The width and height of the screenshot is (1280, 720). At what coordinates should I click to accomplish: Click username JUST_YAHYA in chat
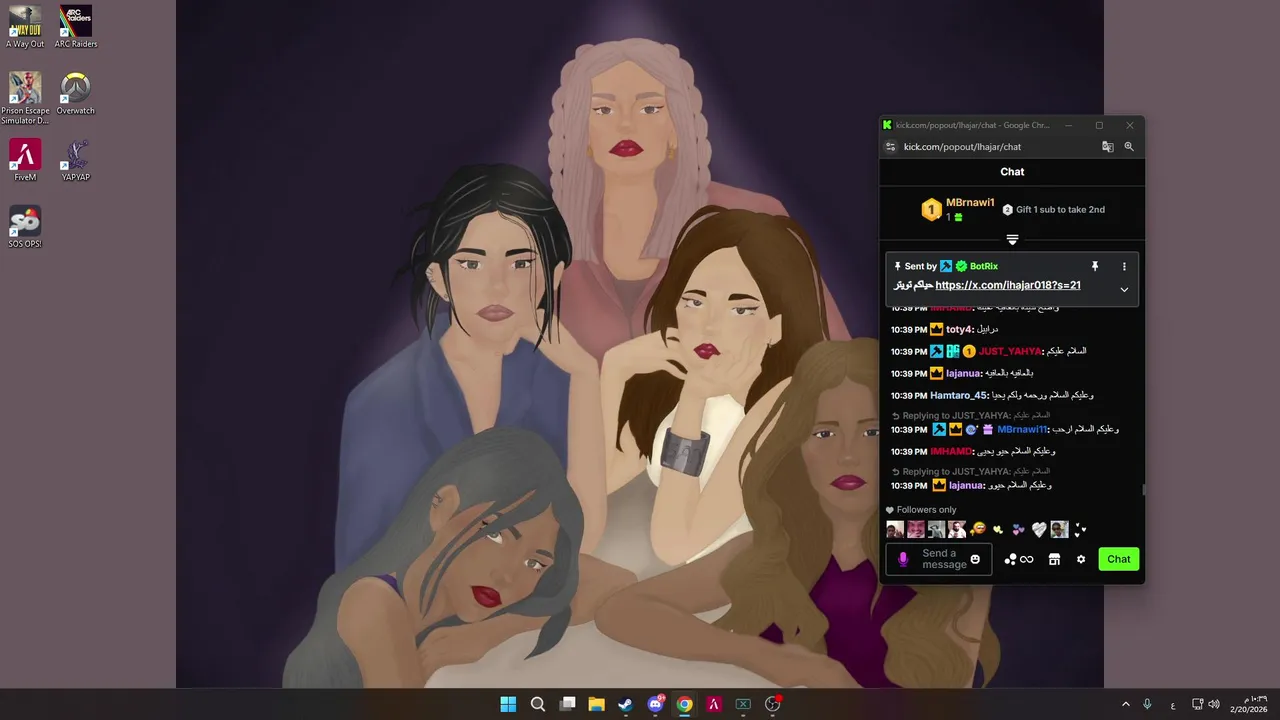tap(1011, 351)
